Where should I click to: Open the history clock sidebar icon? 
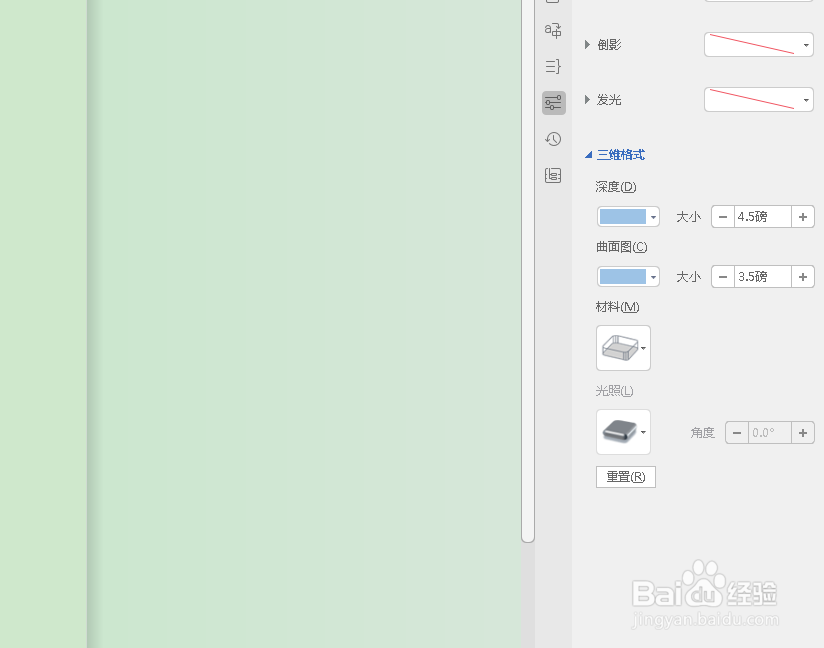553,139
